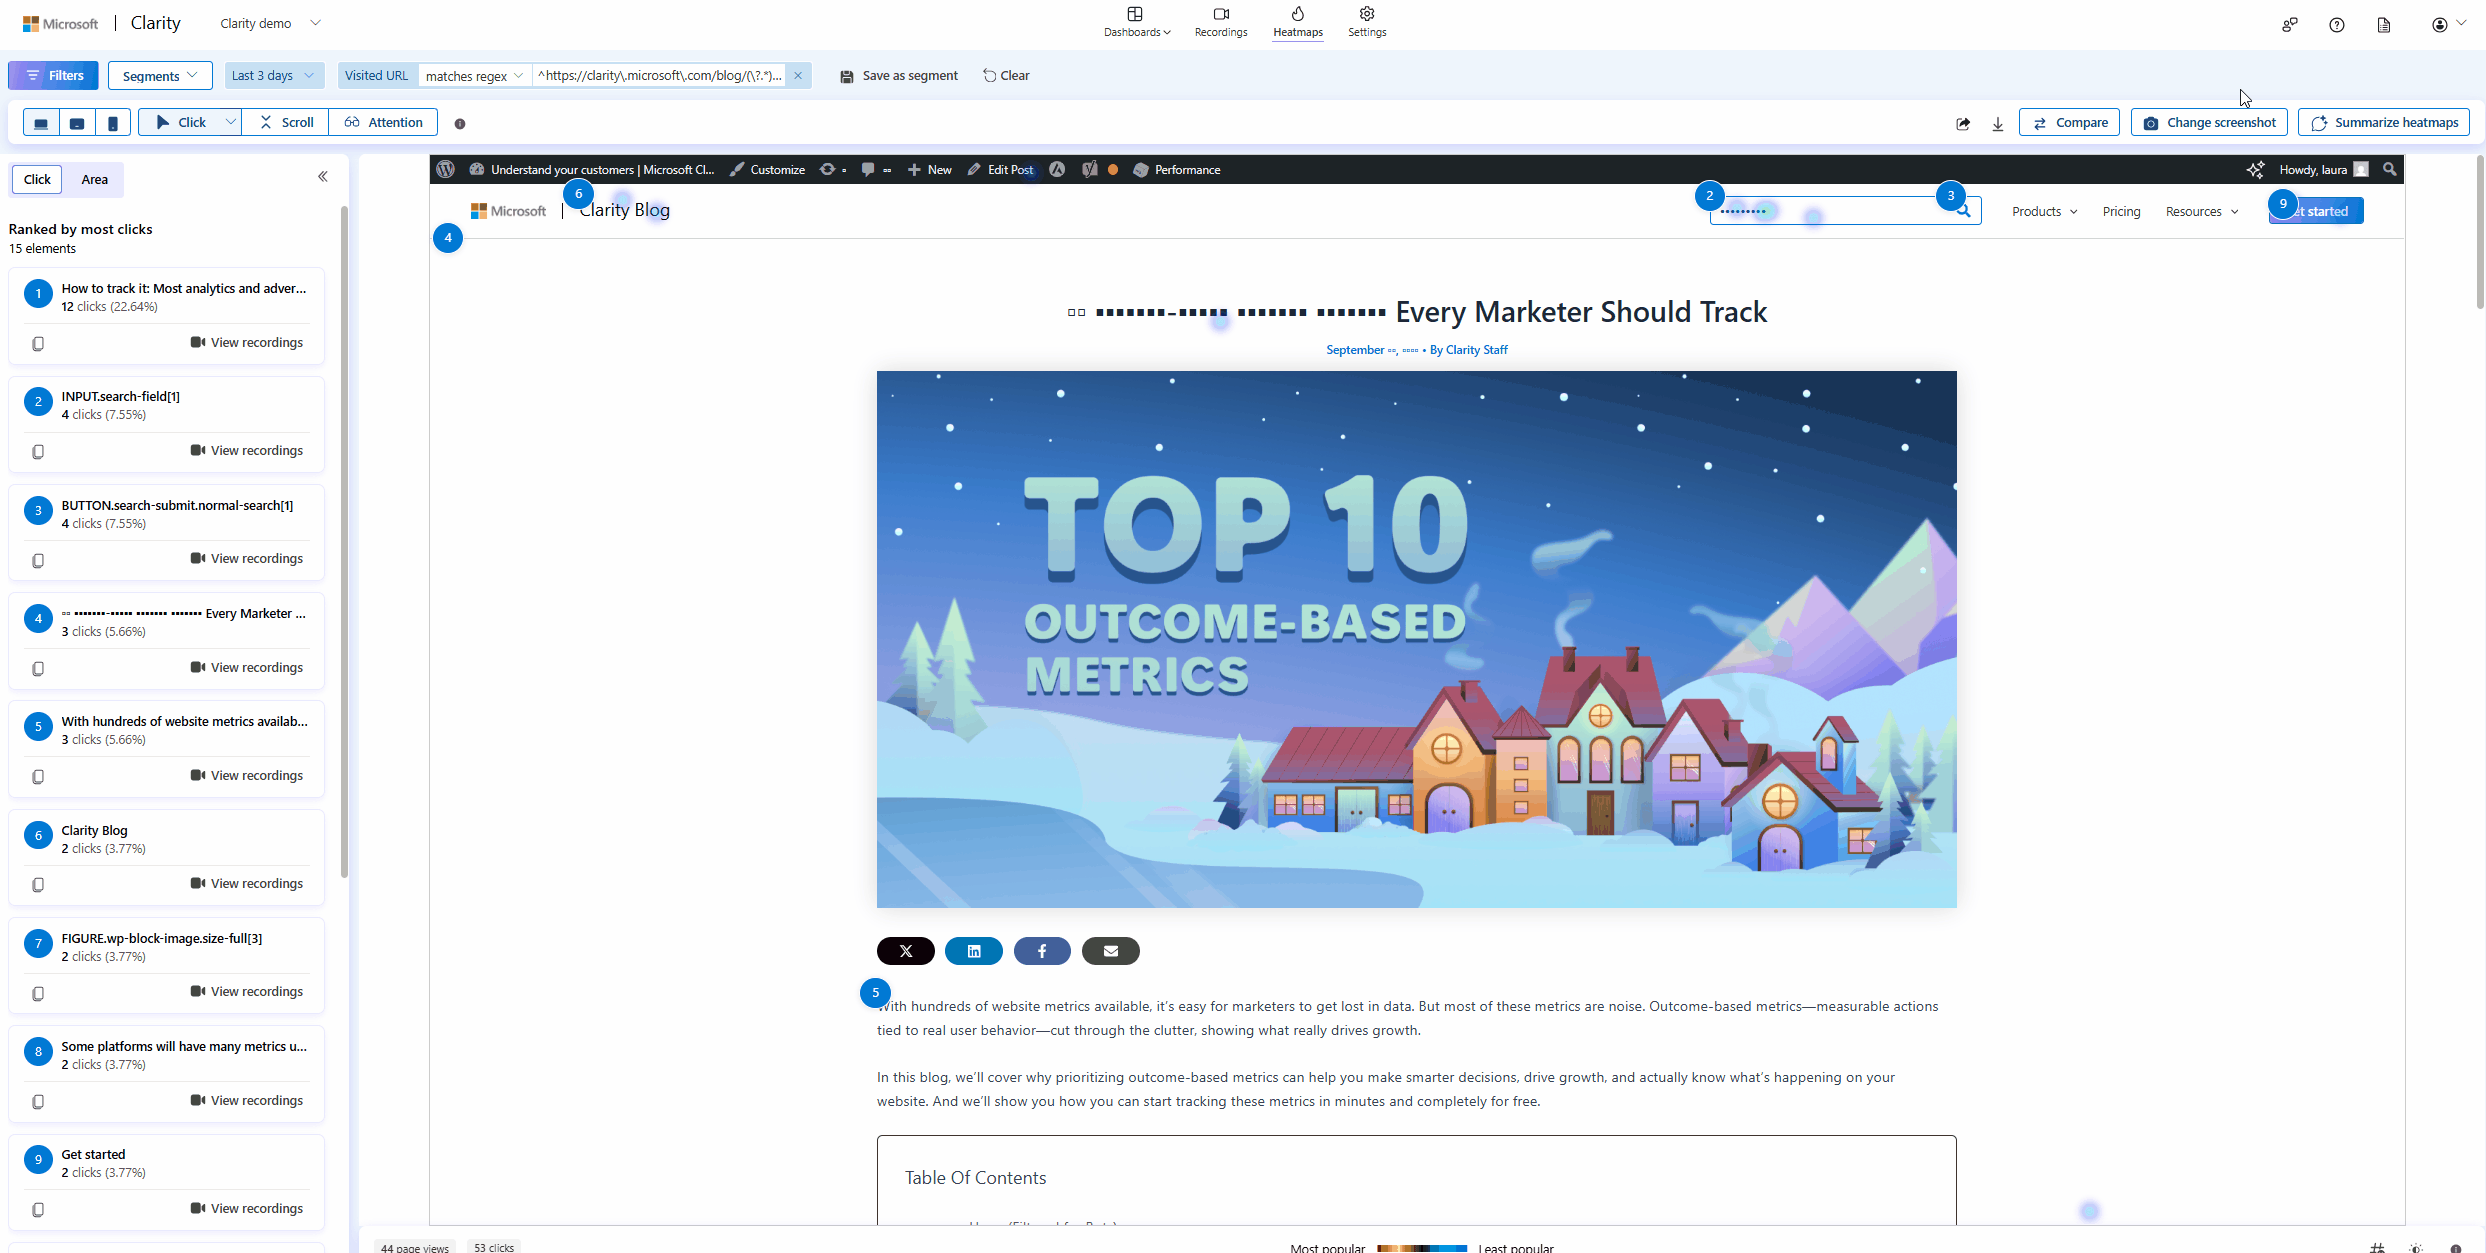Click Customize in WordPress admin bar

point(767,169)
